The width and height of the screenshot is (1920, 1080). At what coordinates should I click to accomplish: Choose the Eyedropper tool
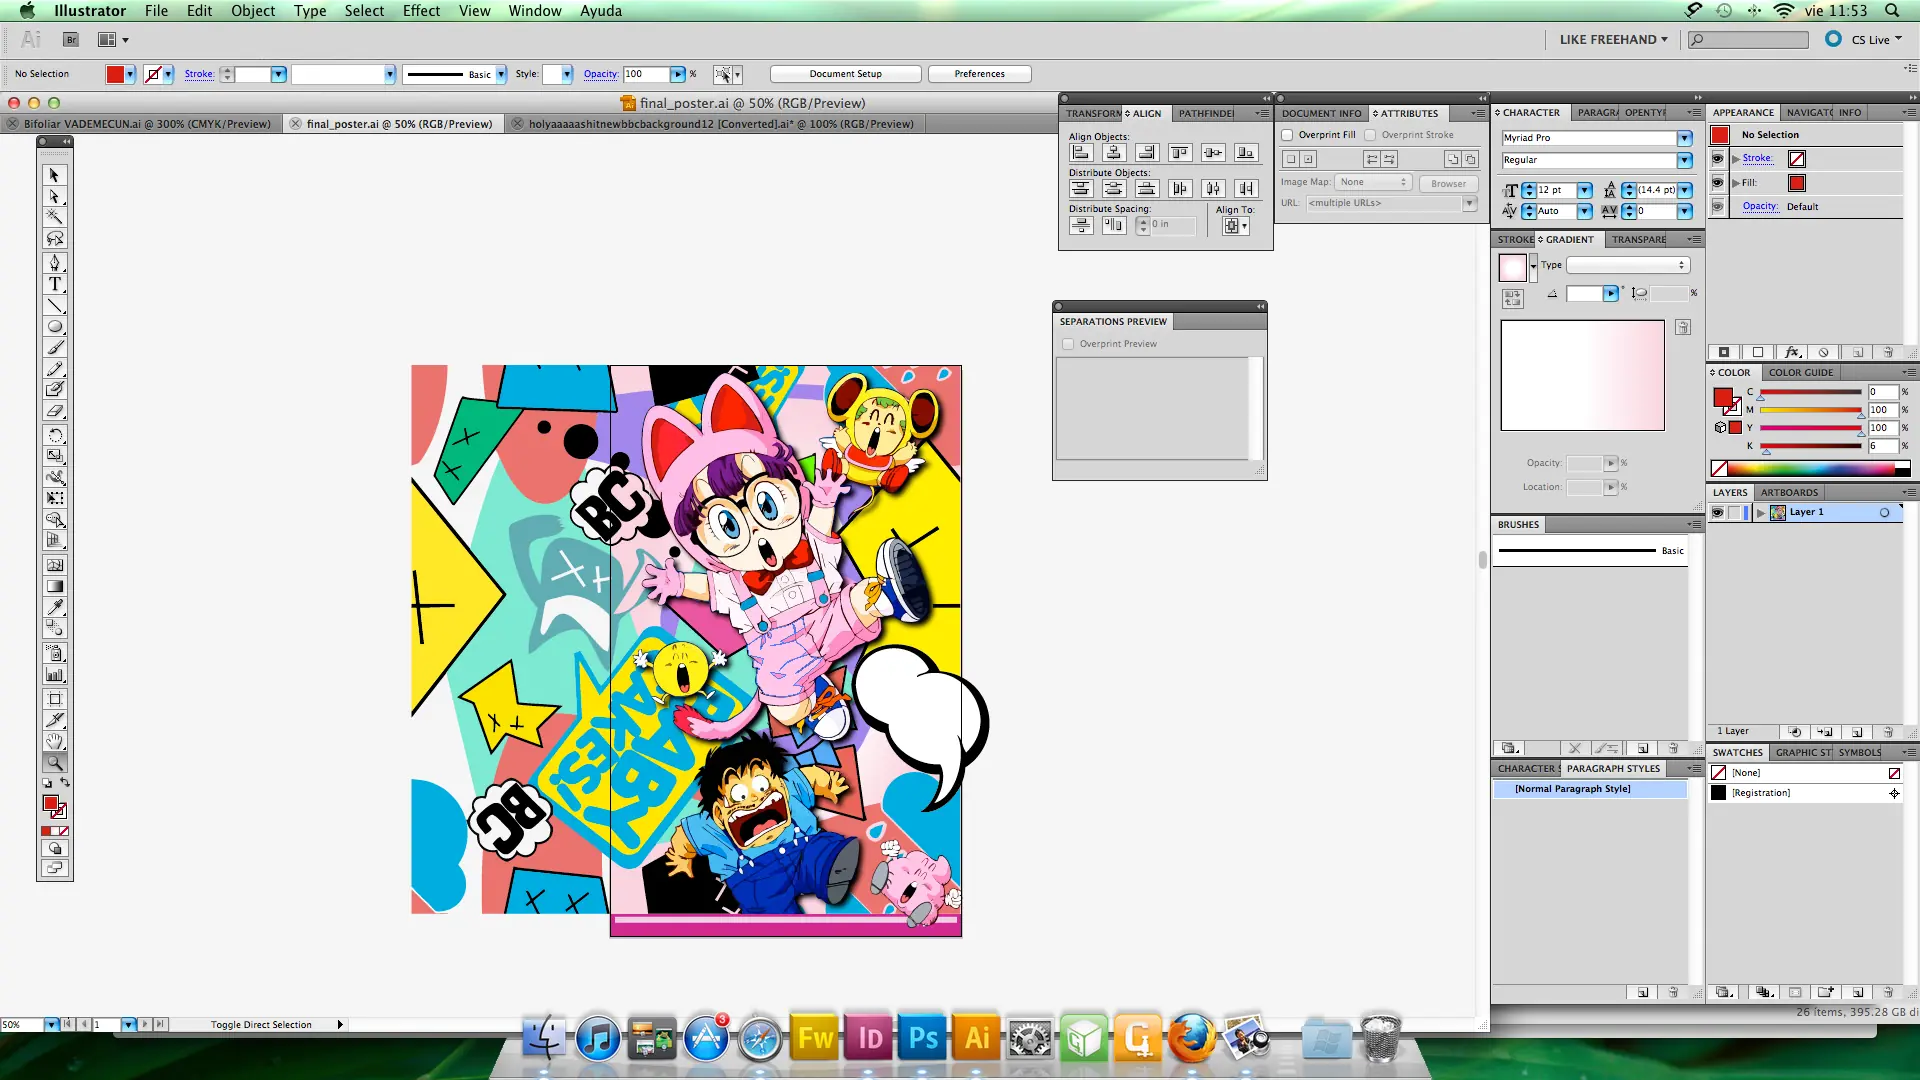(54, 607)
